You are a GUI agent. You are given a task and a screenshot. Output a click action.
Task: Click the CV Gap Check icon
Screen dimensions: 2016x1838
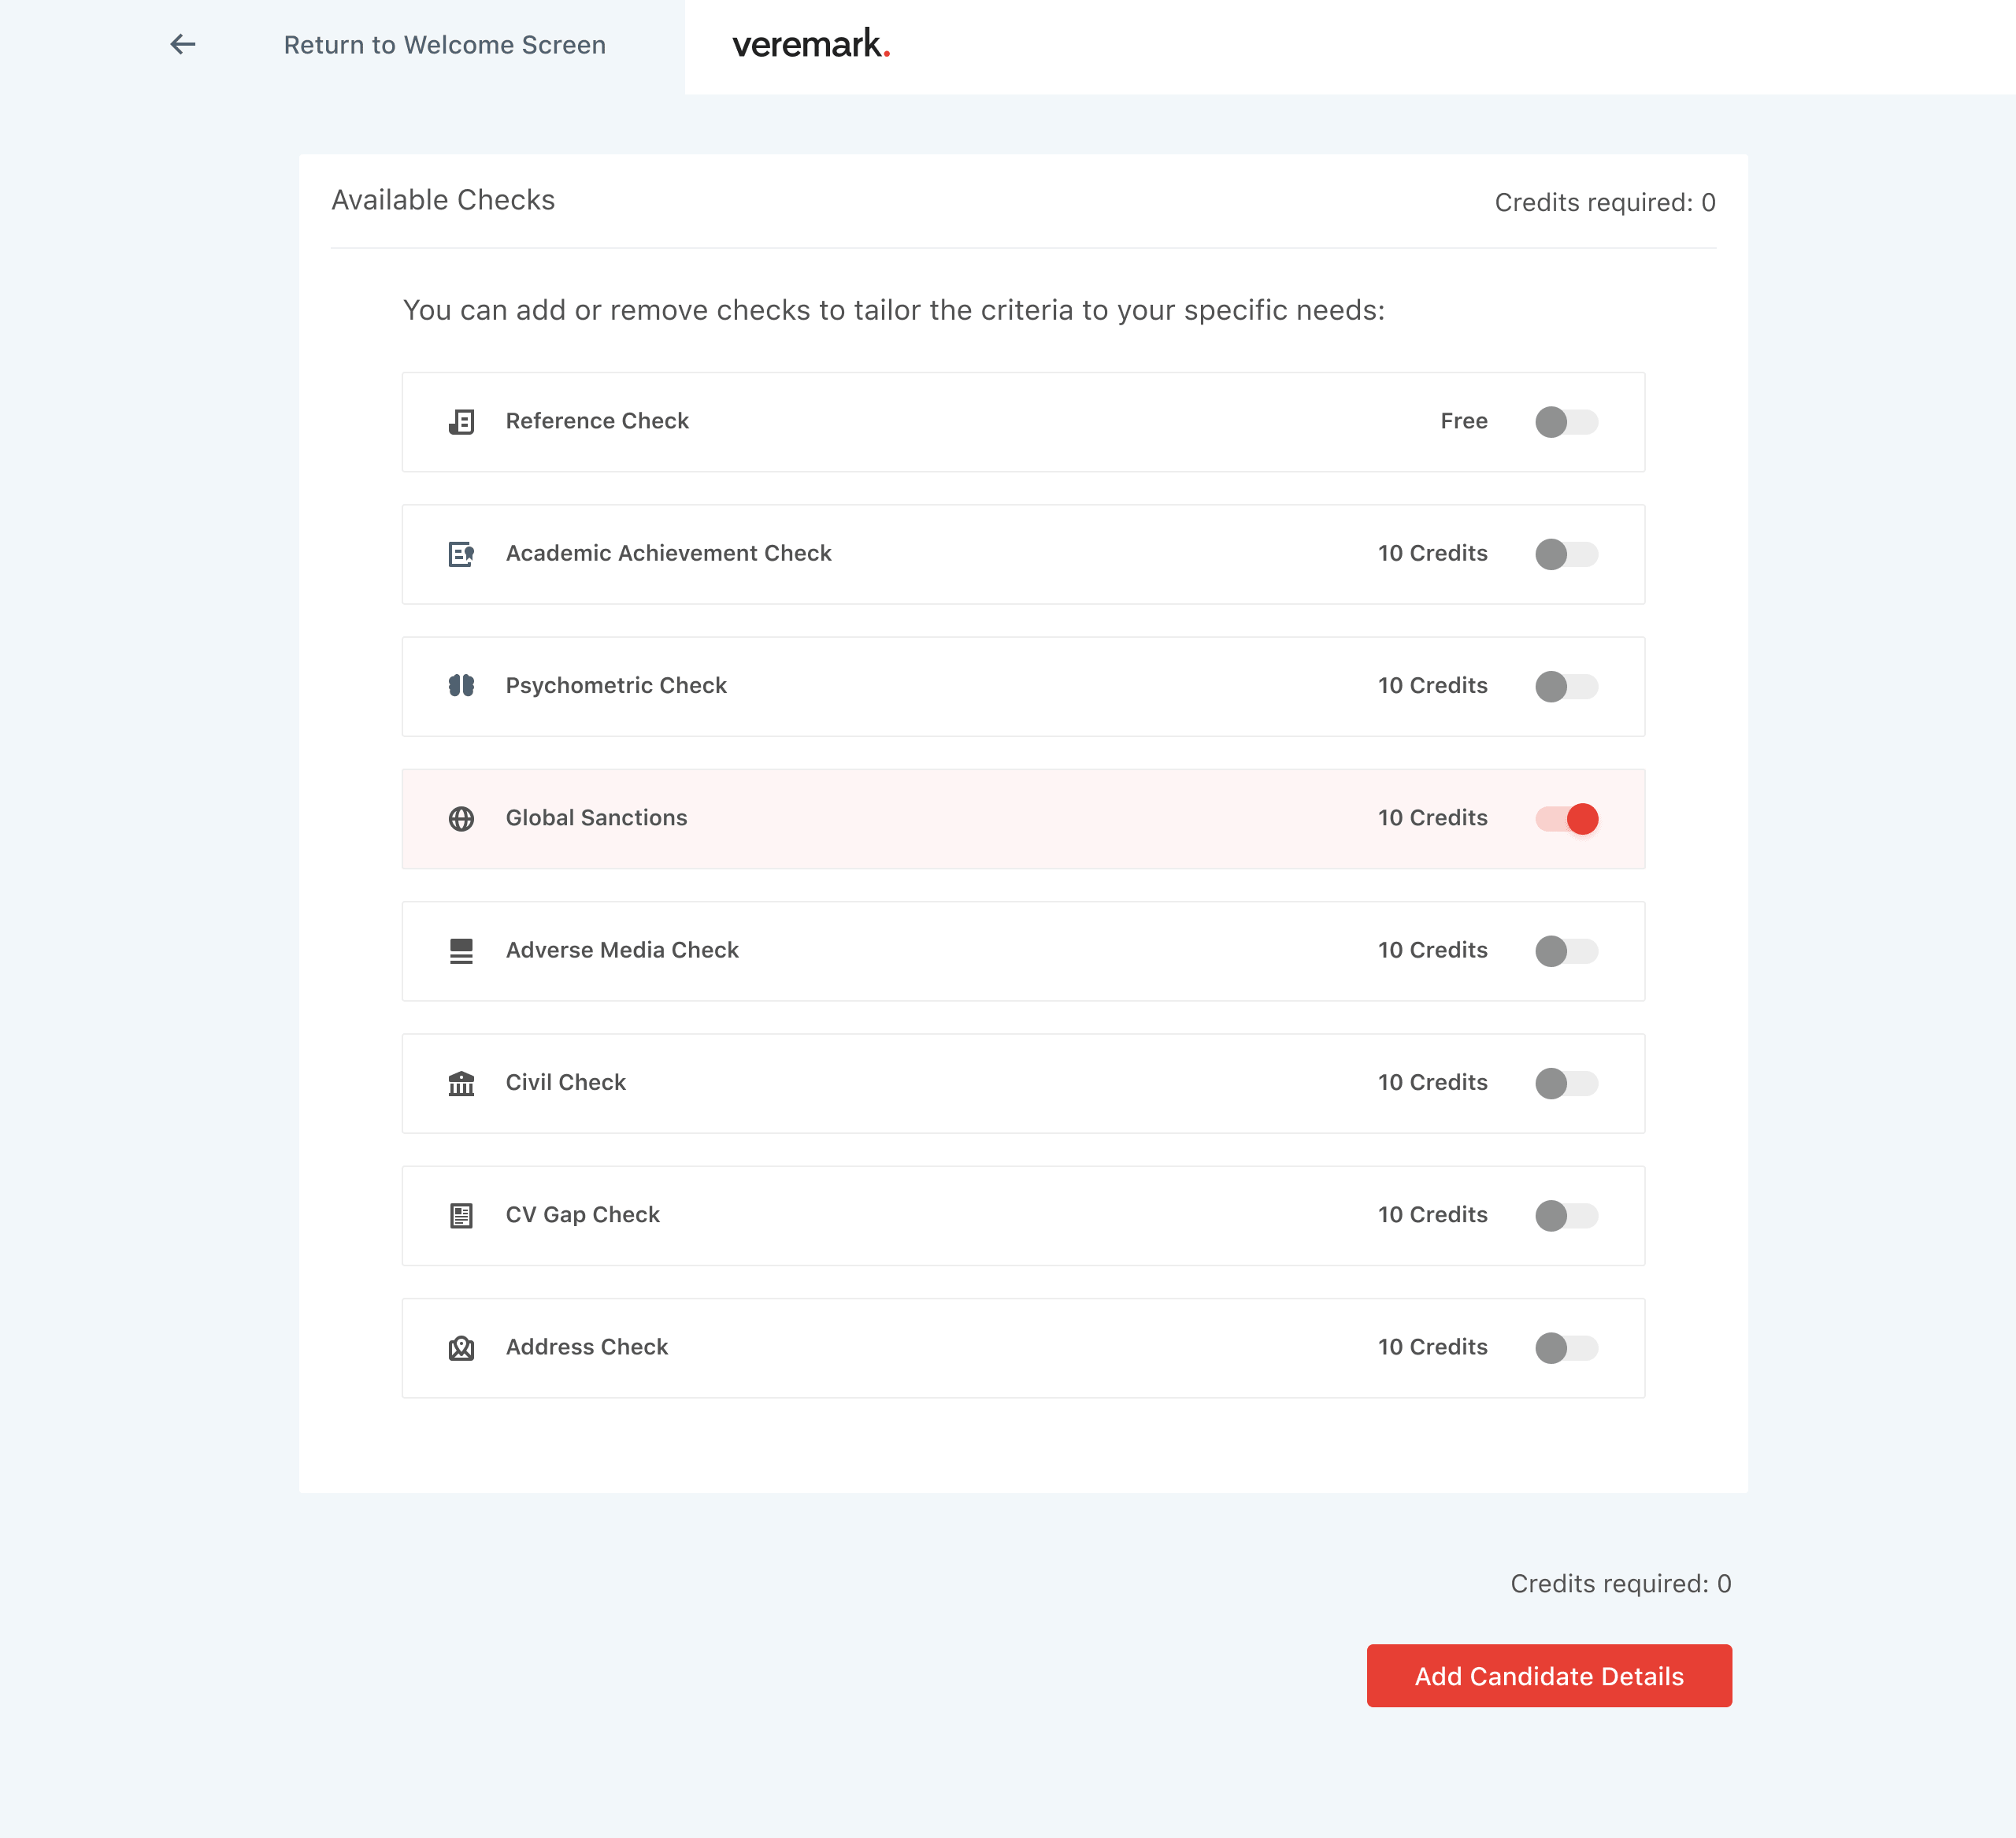(461, 1215)
